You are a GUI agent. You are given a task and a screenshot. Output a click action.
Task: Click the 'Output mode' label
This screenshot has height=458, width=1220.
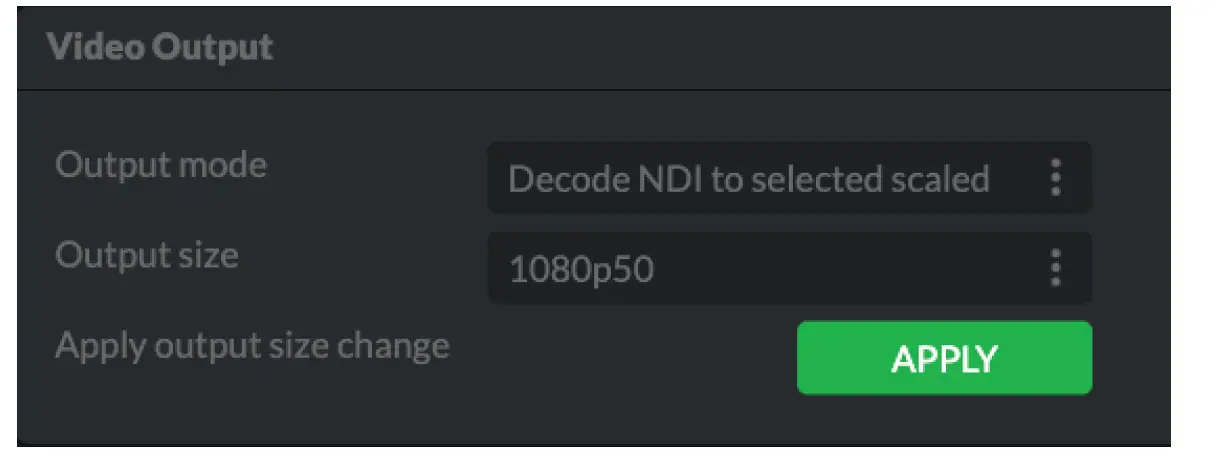tap(161, 165)
